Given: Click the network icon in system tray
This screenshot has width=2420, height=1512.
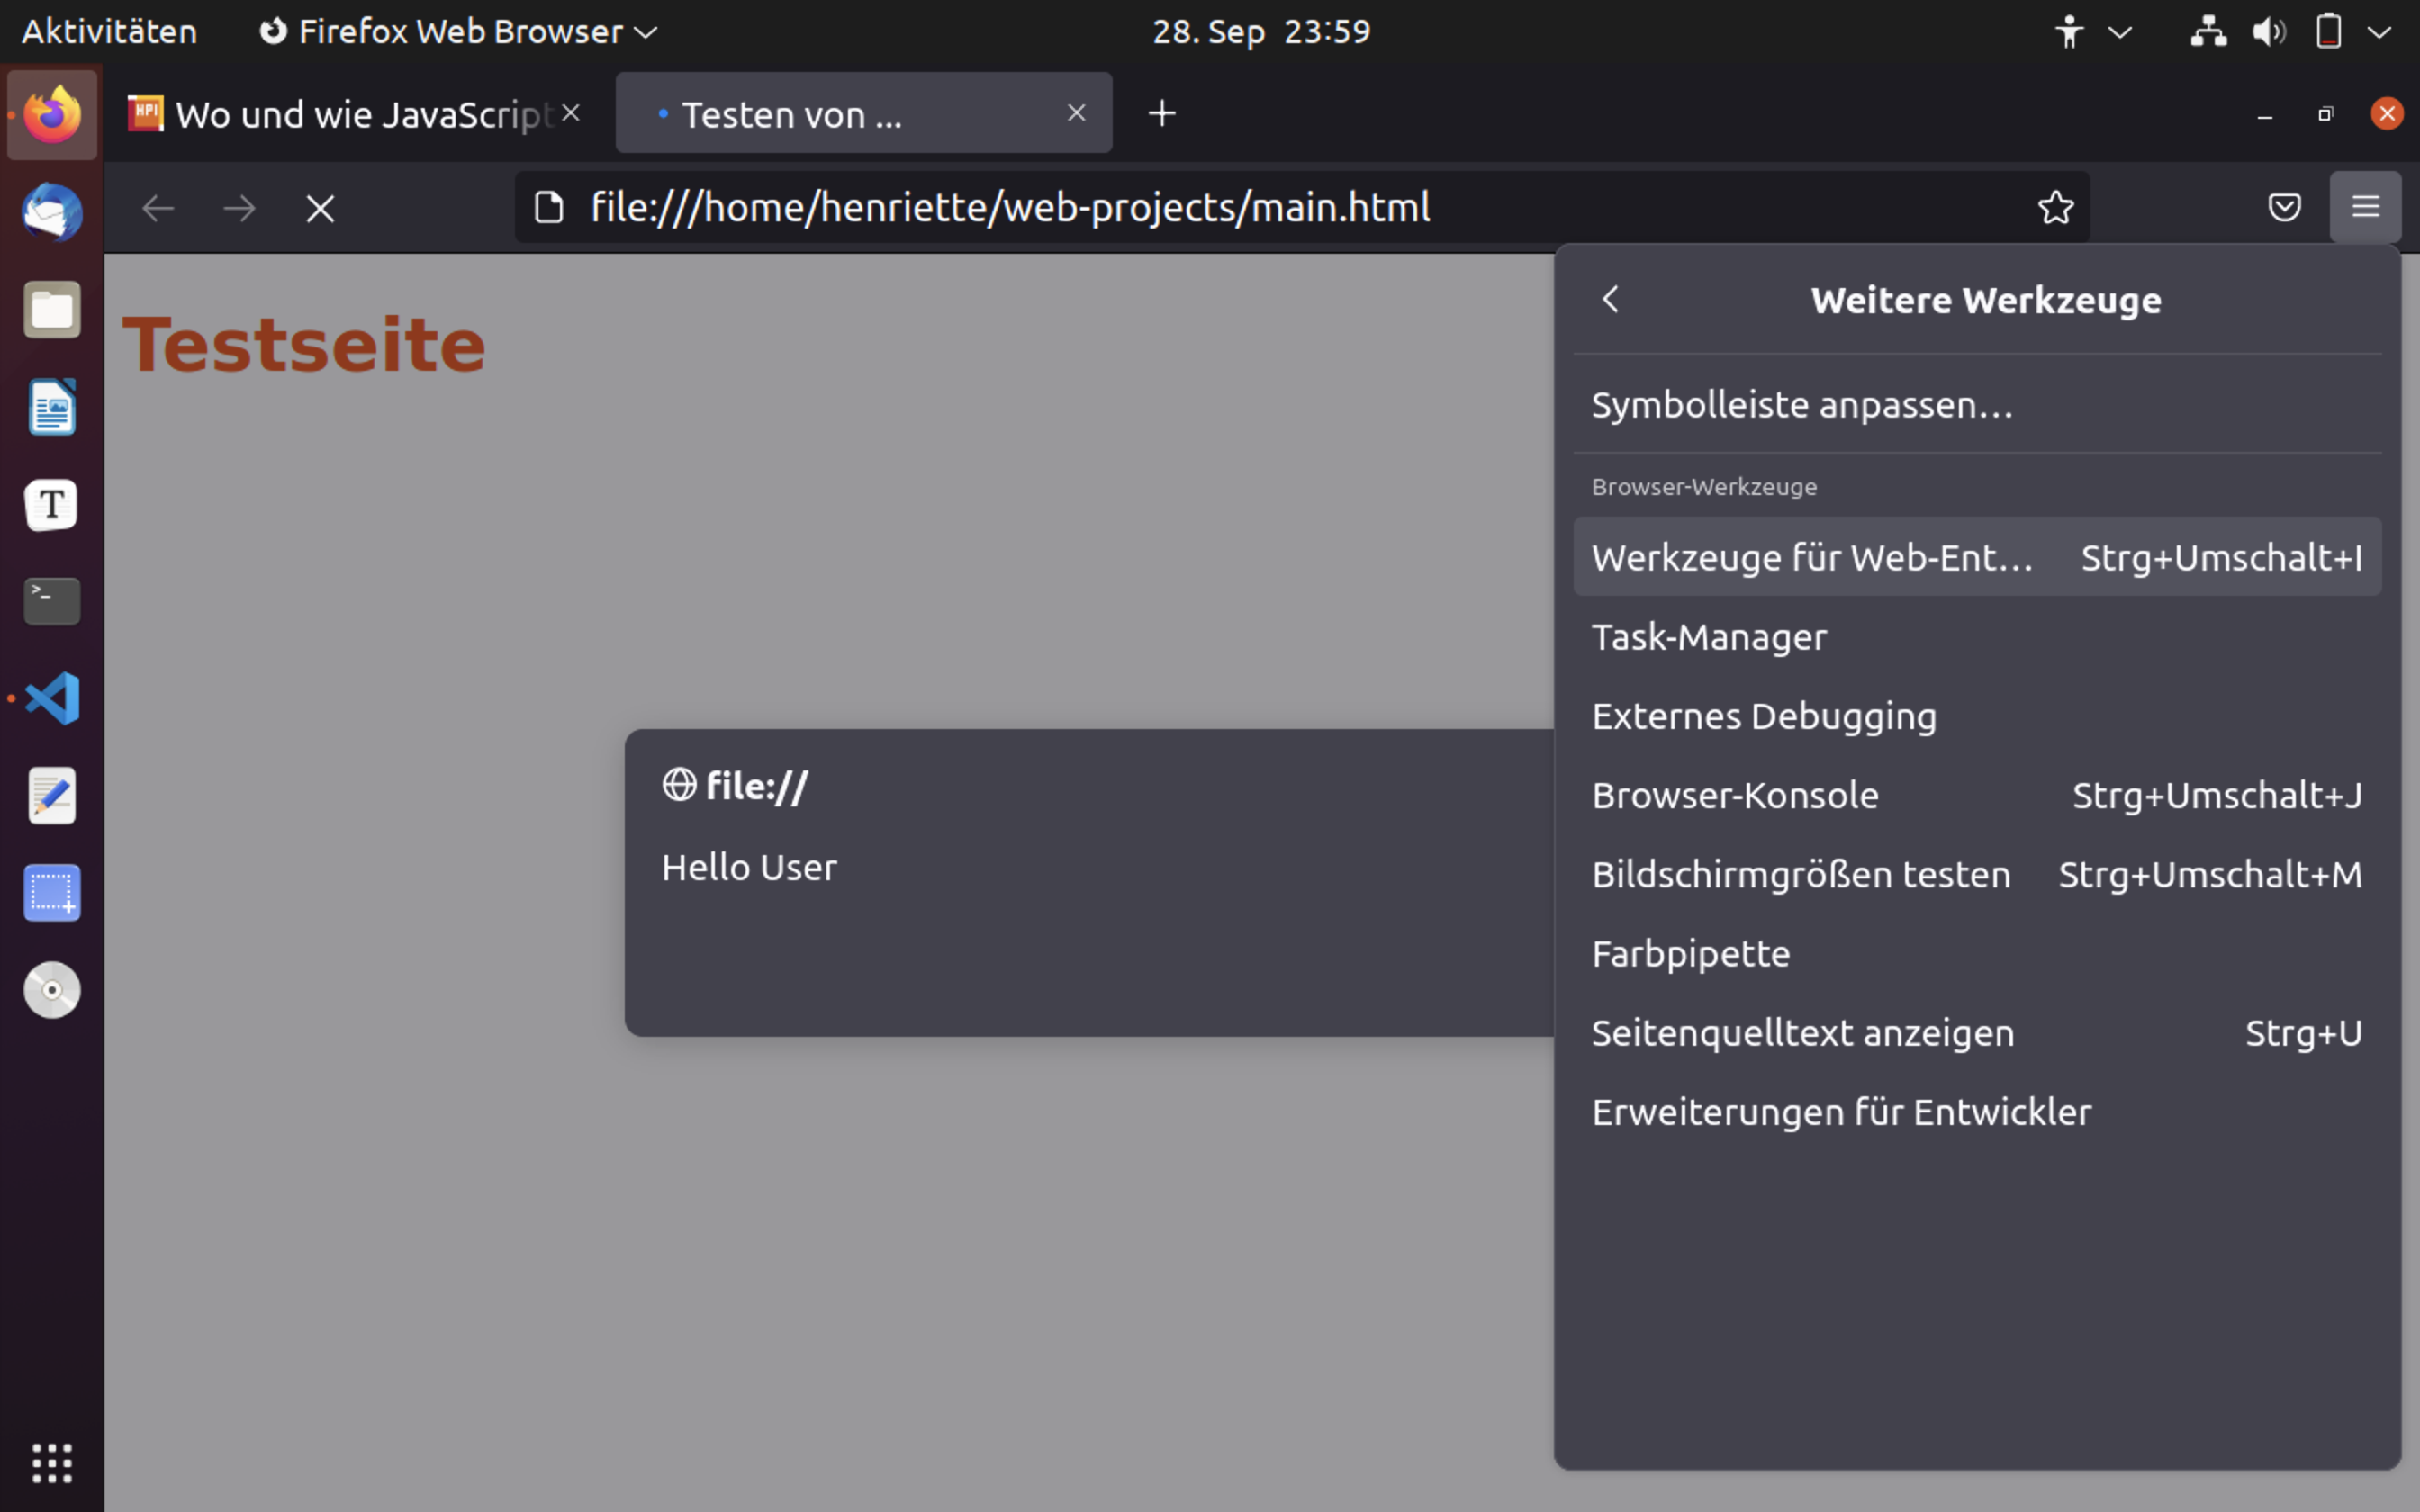Looking at the screenshot, I should [2208, 32].
